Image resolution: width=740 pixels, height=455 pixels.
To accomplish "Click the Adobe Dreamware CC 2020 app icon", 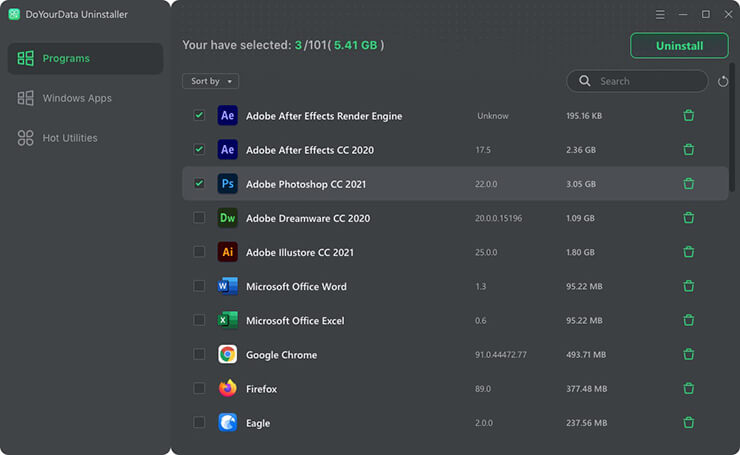I will tap(228, 218).
